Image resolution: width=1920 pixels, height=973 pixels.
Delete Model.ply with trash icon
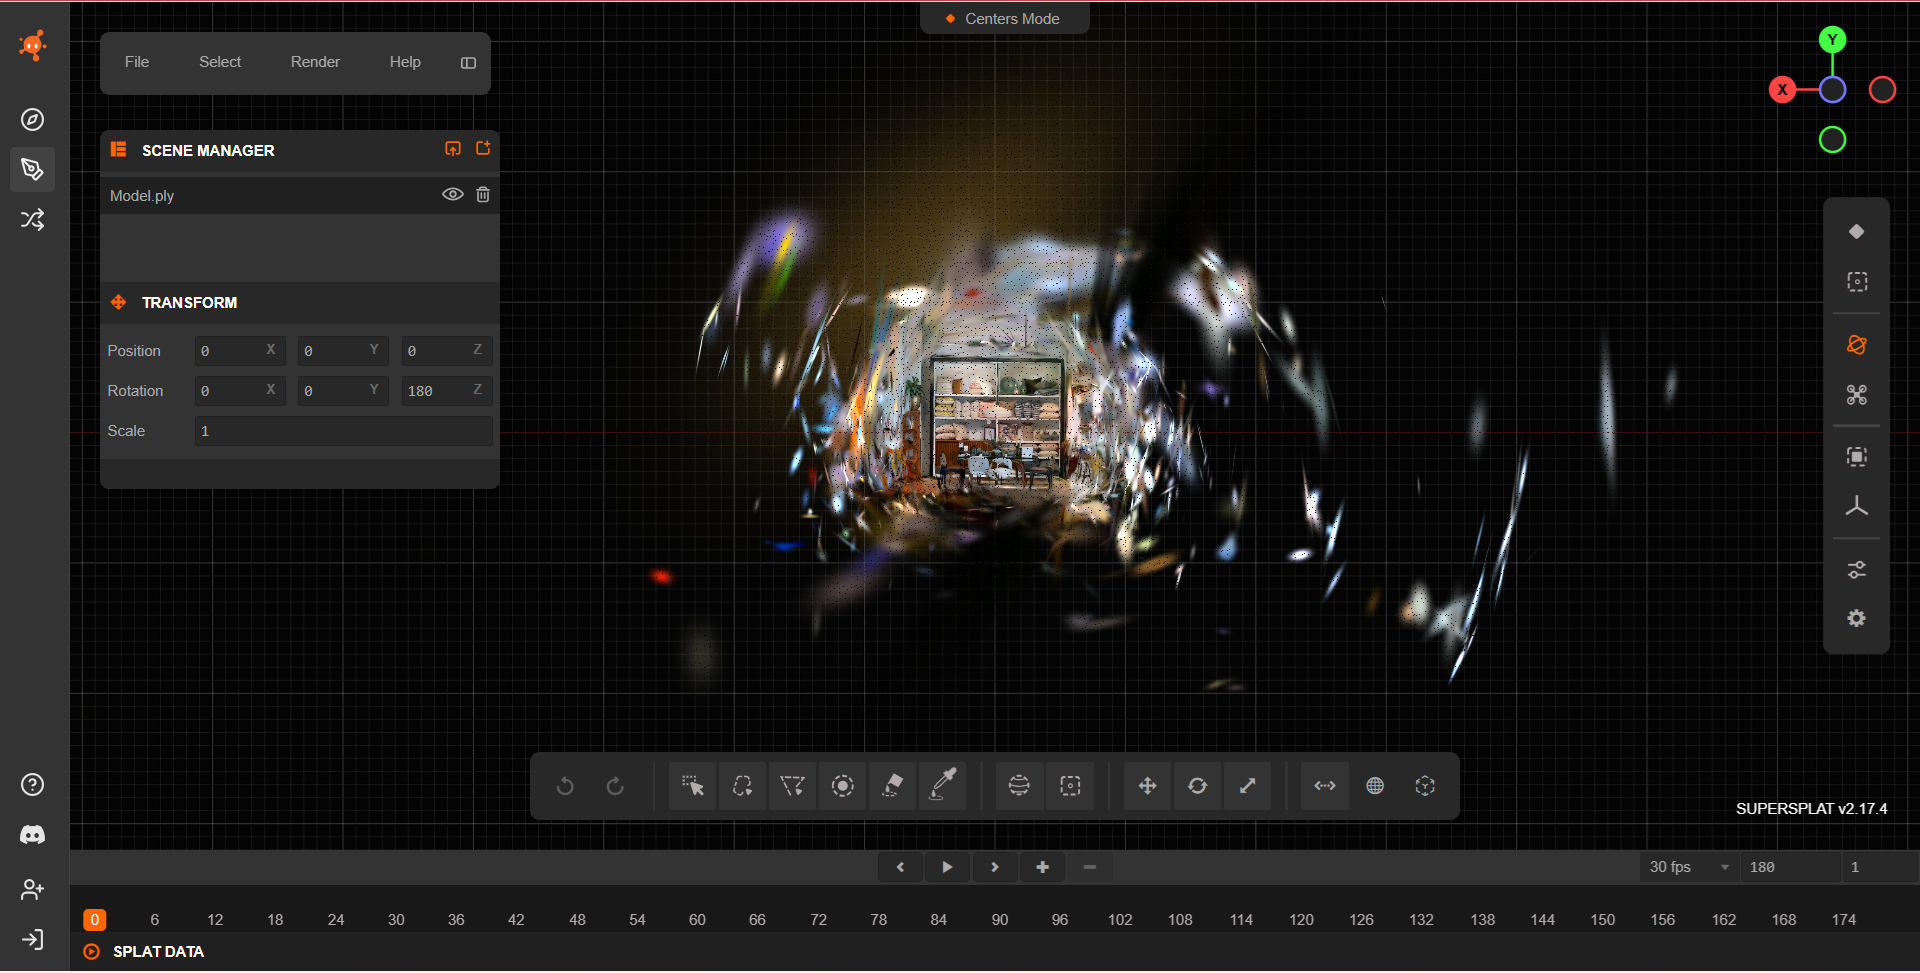pos(483,195)
